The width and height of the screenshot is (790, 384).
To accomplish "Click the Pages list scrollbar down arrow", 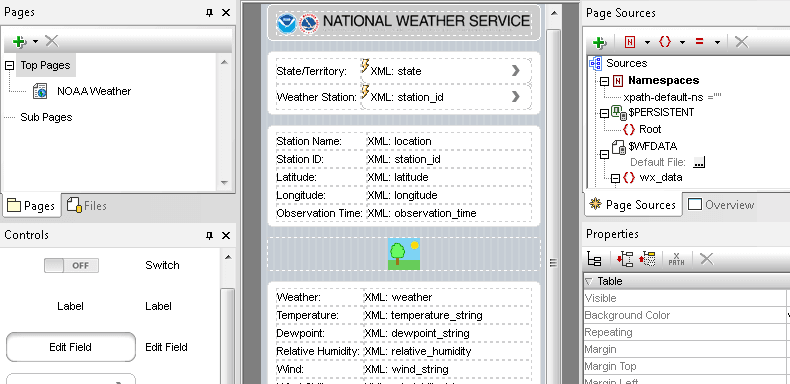I will [x=224, y=183].
